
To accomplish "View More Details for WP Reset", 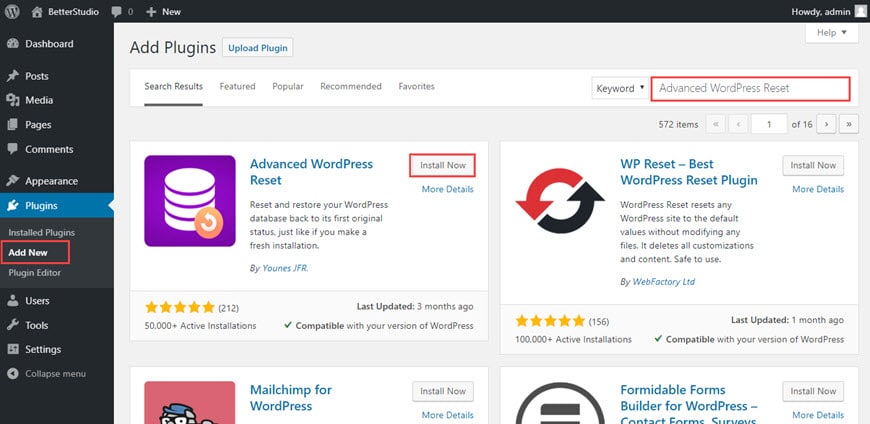I will [818, 189].
